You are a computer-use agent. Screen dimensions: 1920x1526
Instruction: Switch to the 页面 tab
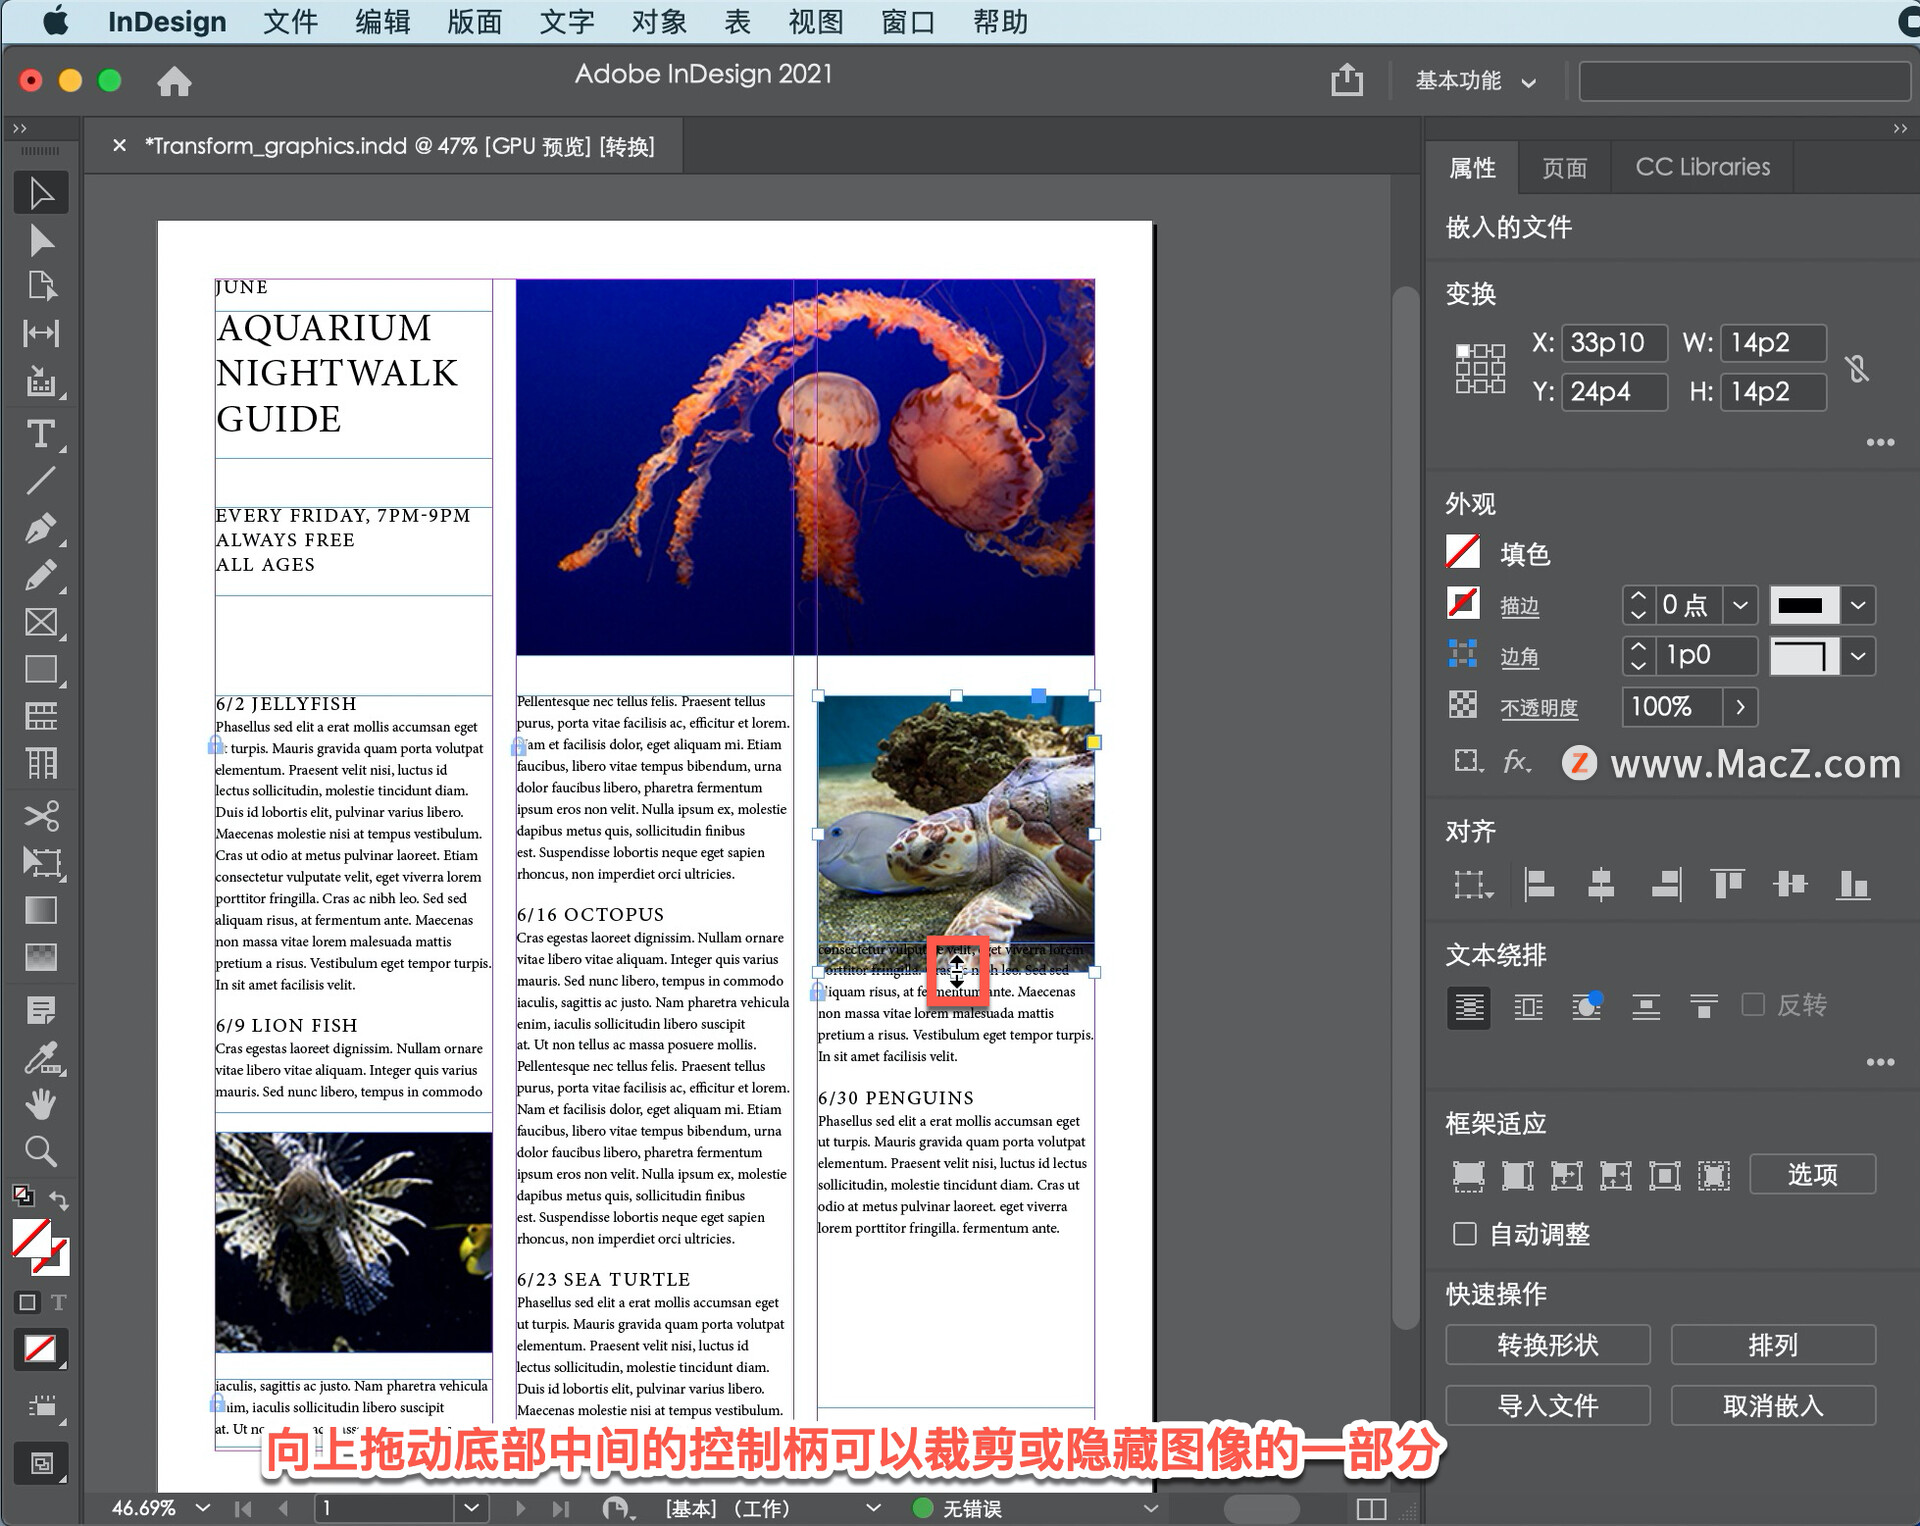tap(1564, 167)
